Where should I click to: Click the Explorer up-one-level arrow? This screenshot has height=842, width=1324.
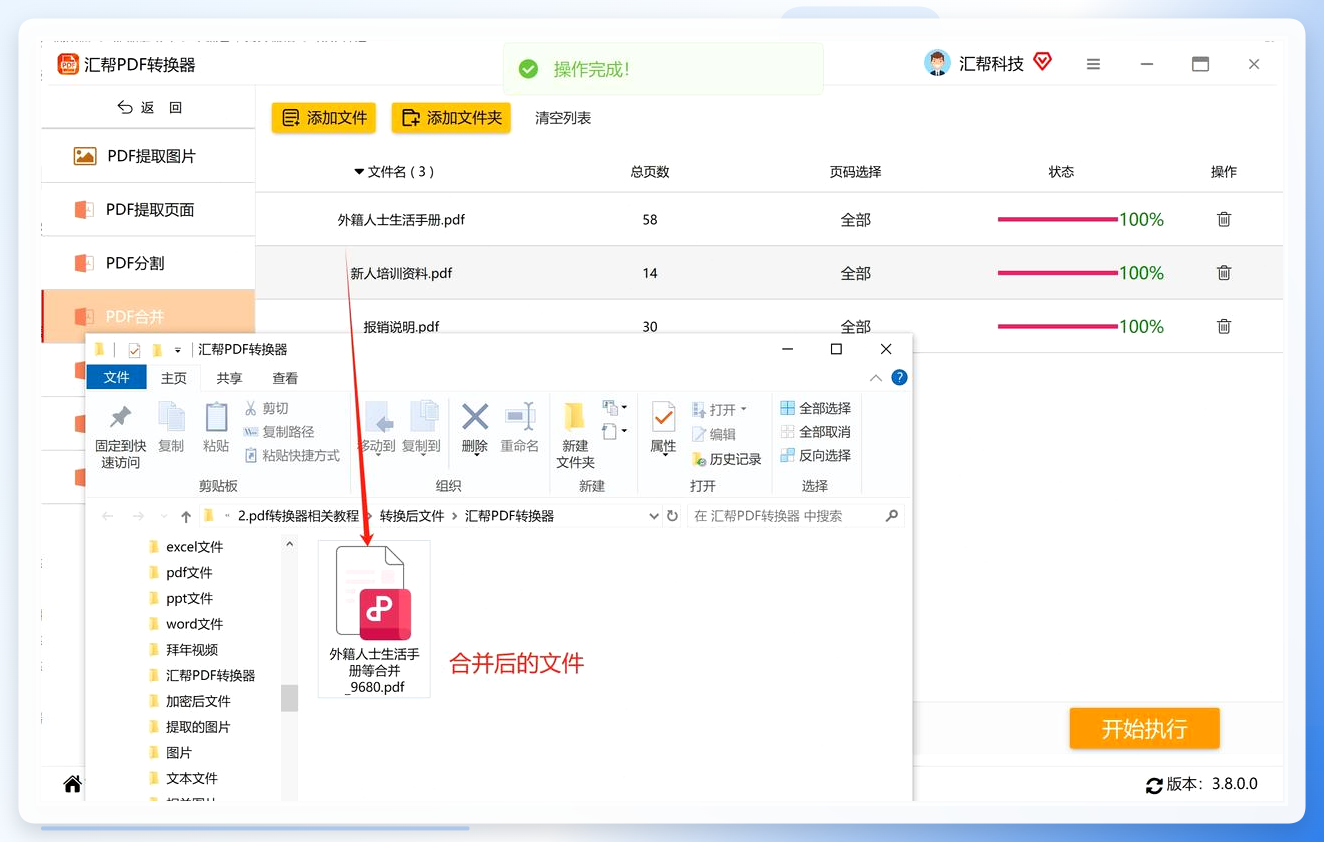pyautogui.click(x=186, y=516)
